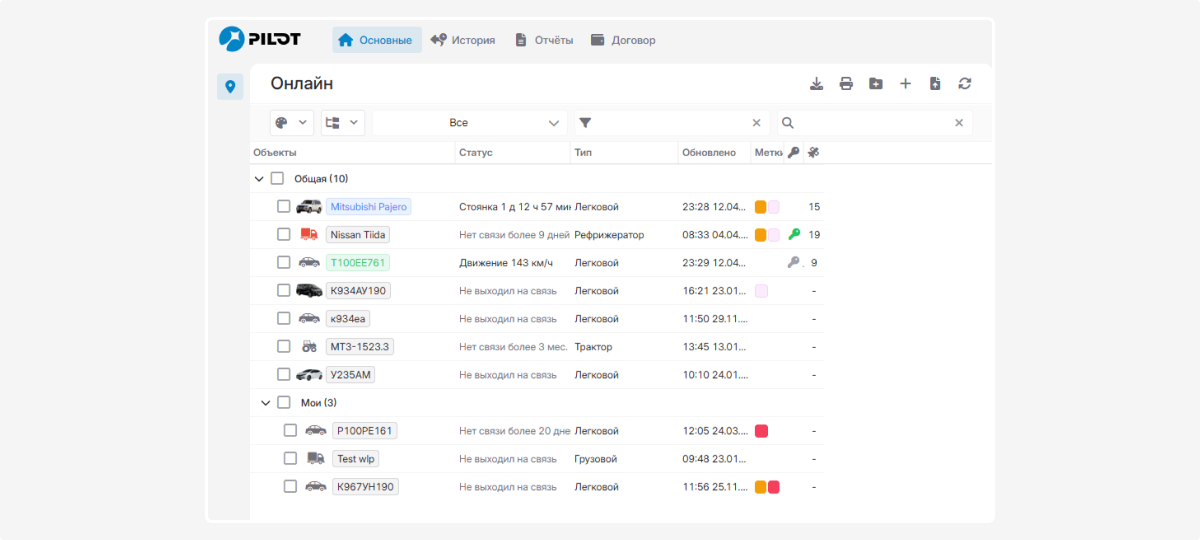This screenshot has width=1200, height=540.
Task: Select the Test wlp checkbox
Action: (x=290, y=459)
